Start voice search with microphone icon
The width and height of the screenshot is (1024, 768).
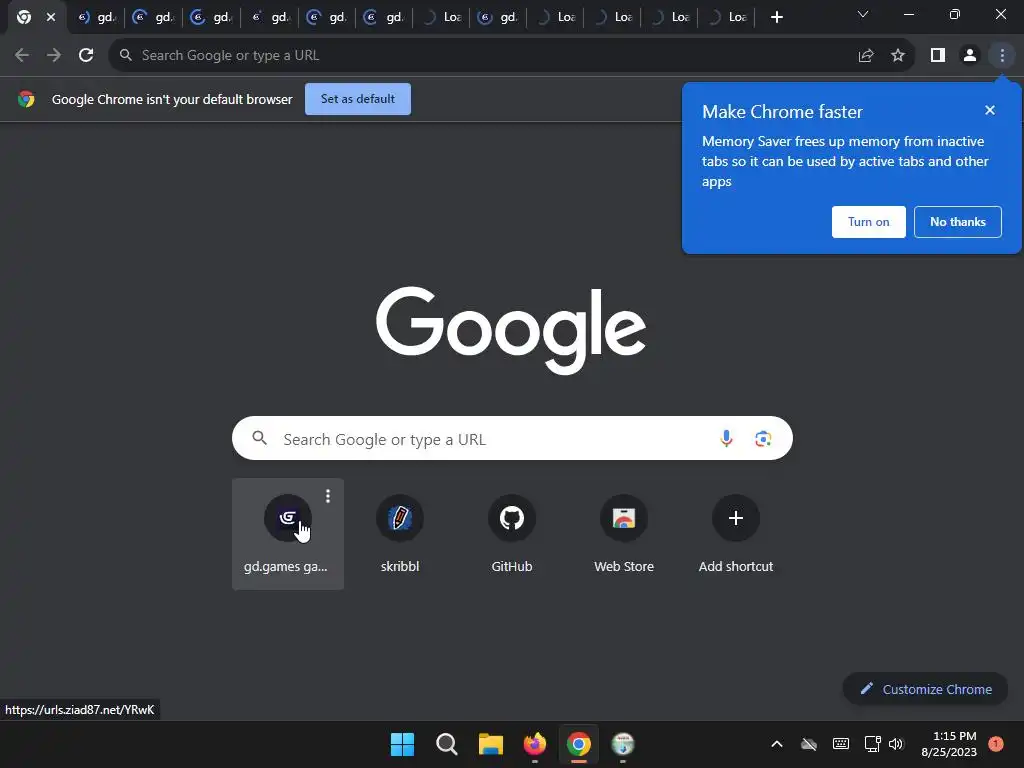[x=726, y=439]
